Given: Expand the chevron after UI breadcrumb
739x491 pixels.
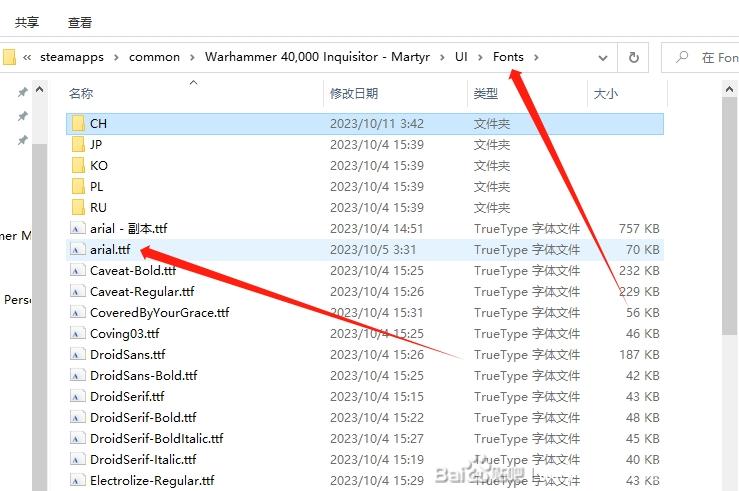Looking at the screenshot, I should point(480,57).
